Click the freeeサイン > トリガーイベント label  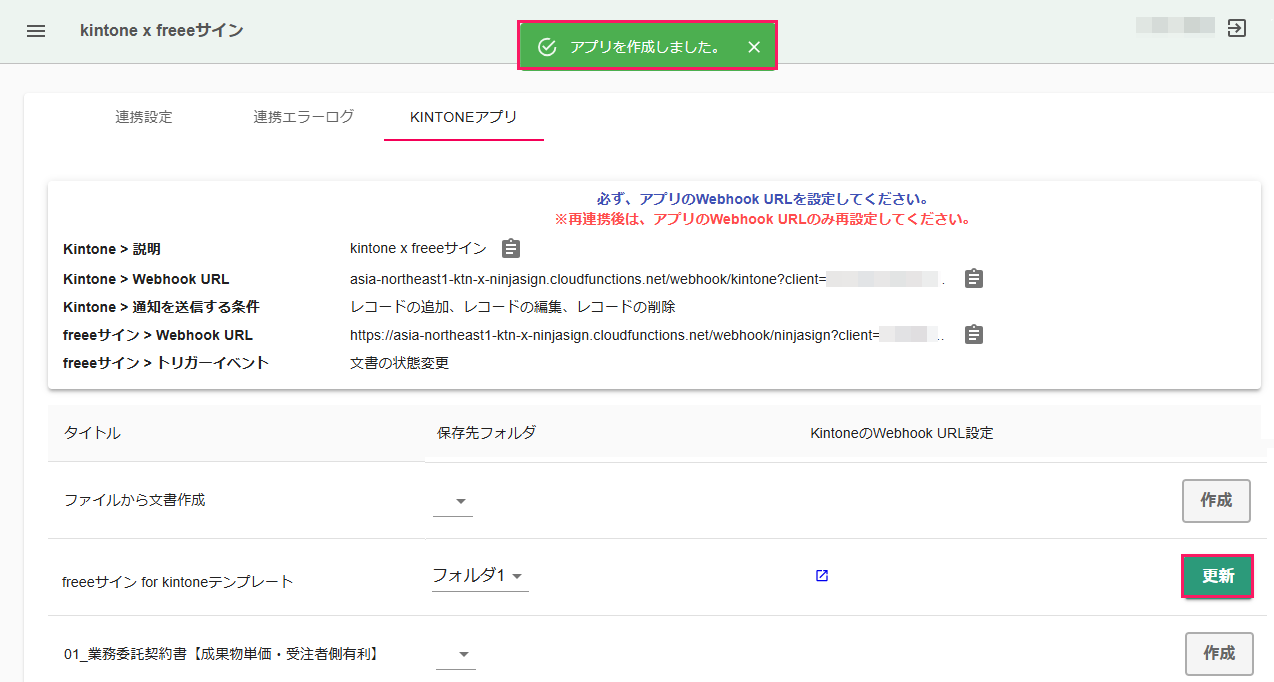[x=166, y=363]
